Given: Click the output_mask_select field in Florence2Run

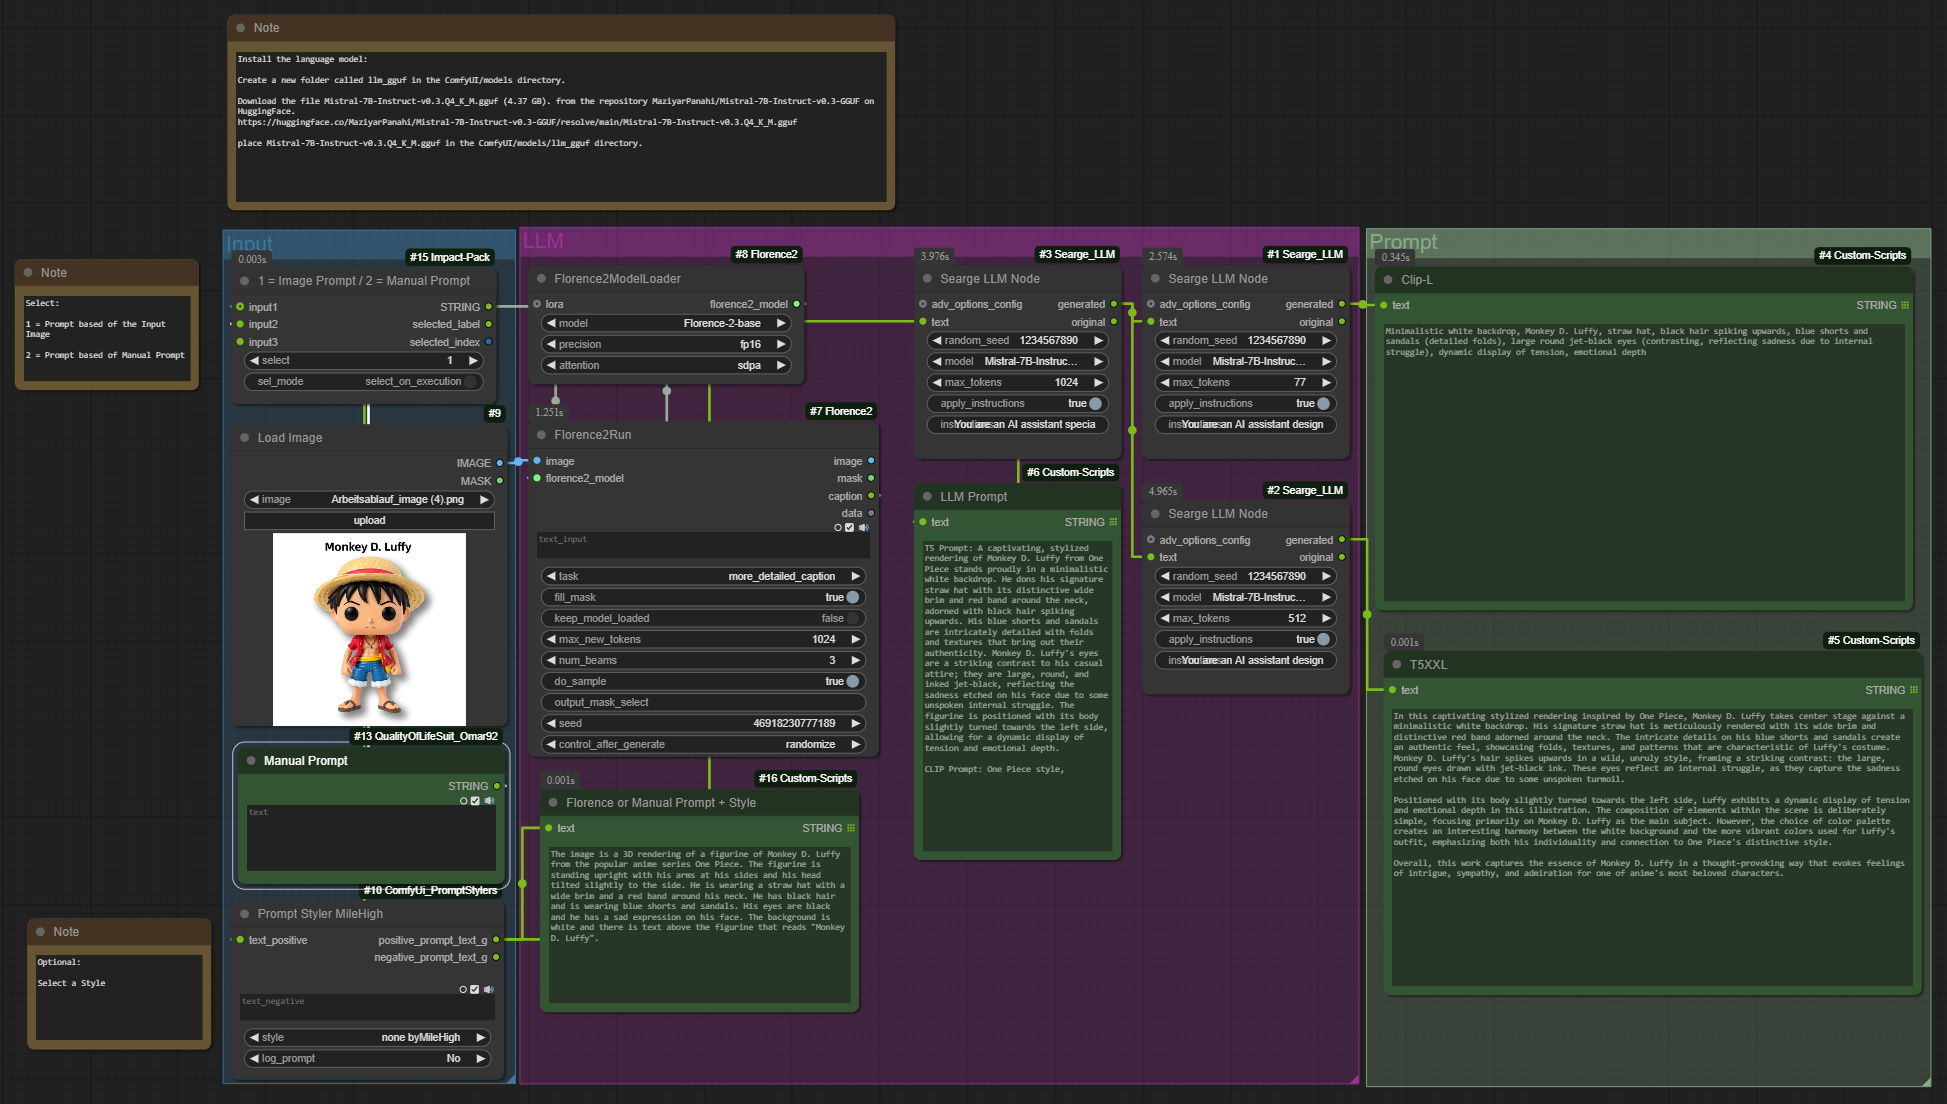Looking at the screenshot, I should pos(704,702).
